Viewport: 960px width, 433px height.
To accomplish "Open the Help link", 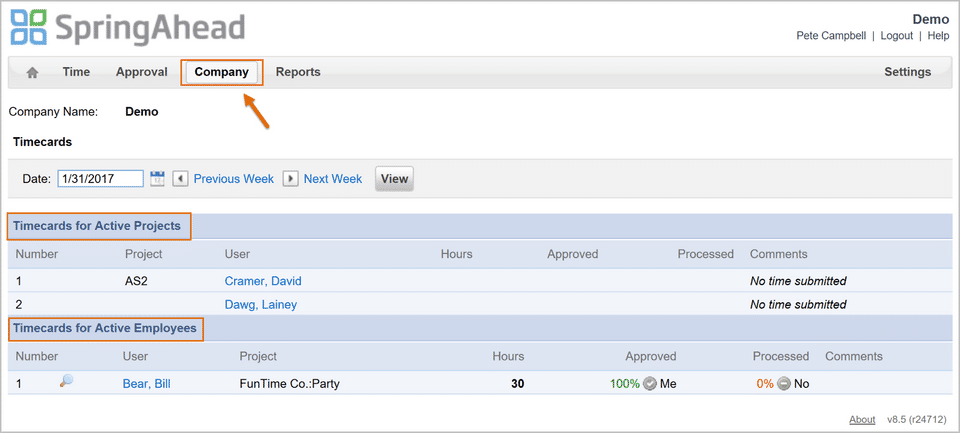I will click(938, 36).
